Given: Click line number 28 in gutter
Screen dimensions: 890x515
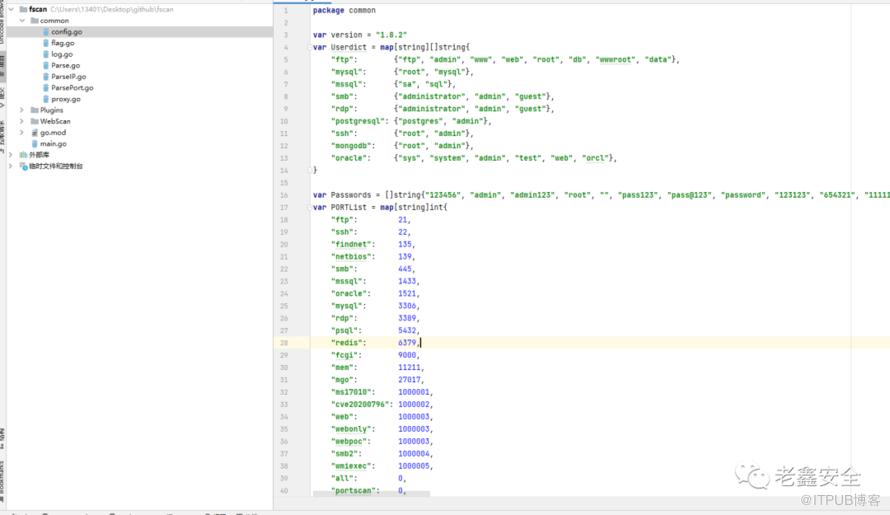Looking at the screenshot, I should 285,343.
